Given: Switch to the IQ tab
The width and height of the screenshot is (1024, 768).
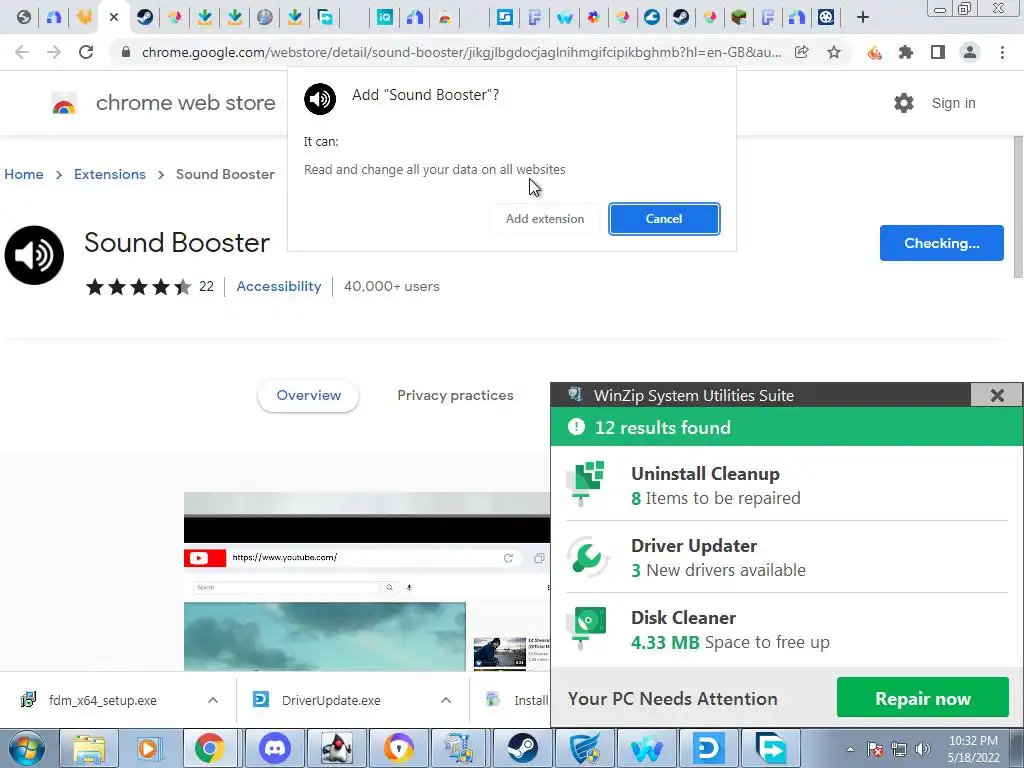Looking at the screenshot, I should click(385, 17).
